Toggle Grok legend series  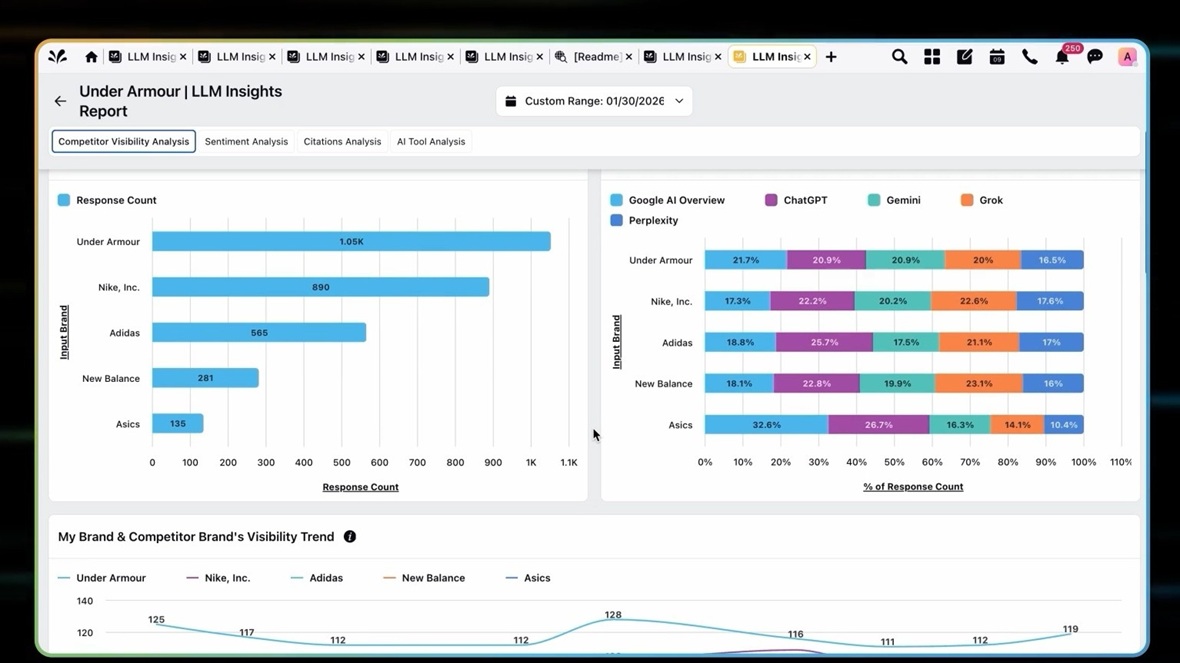(x=982, y=200)
